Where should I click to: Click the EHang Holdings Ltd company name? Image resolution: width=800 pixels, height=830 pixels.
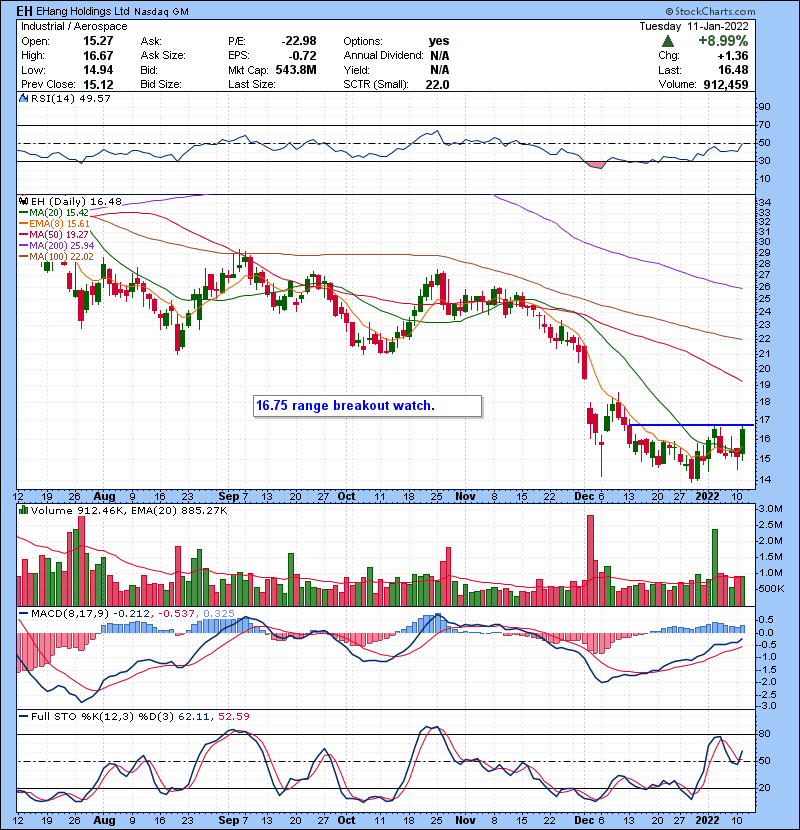83,11
